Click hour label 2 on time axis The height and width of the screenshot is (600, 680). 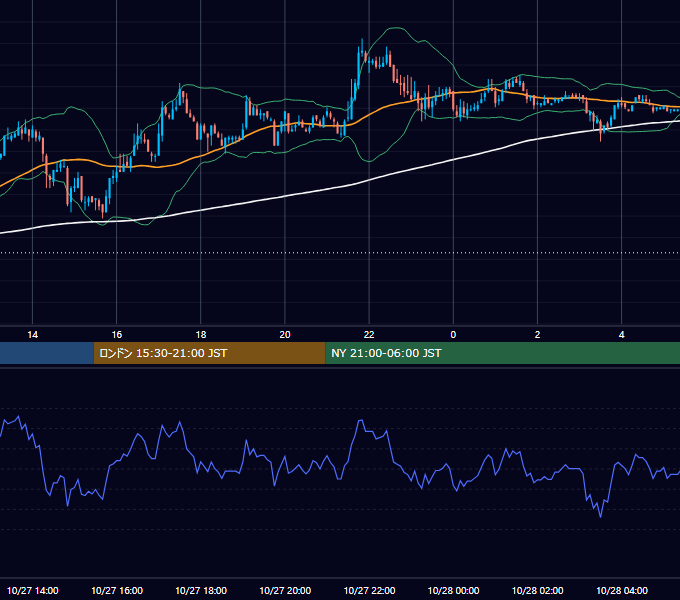click(x=537, y=335)
